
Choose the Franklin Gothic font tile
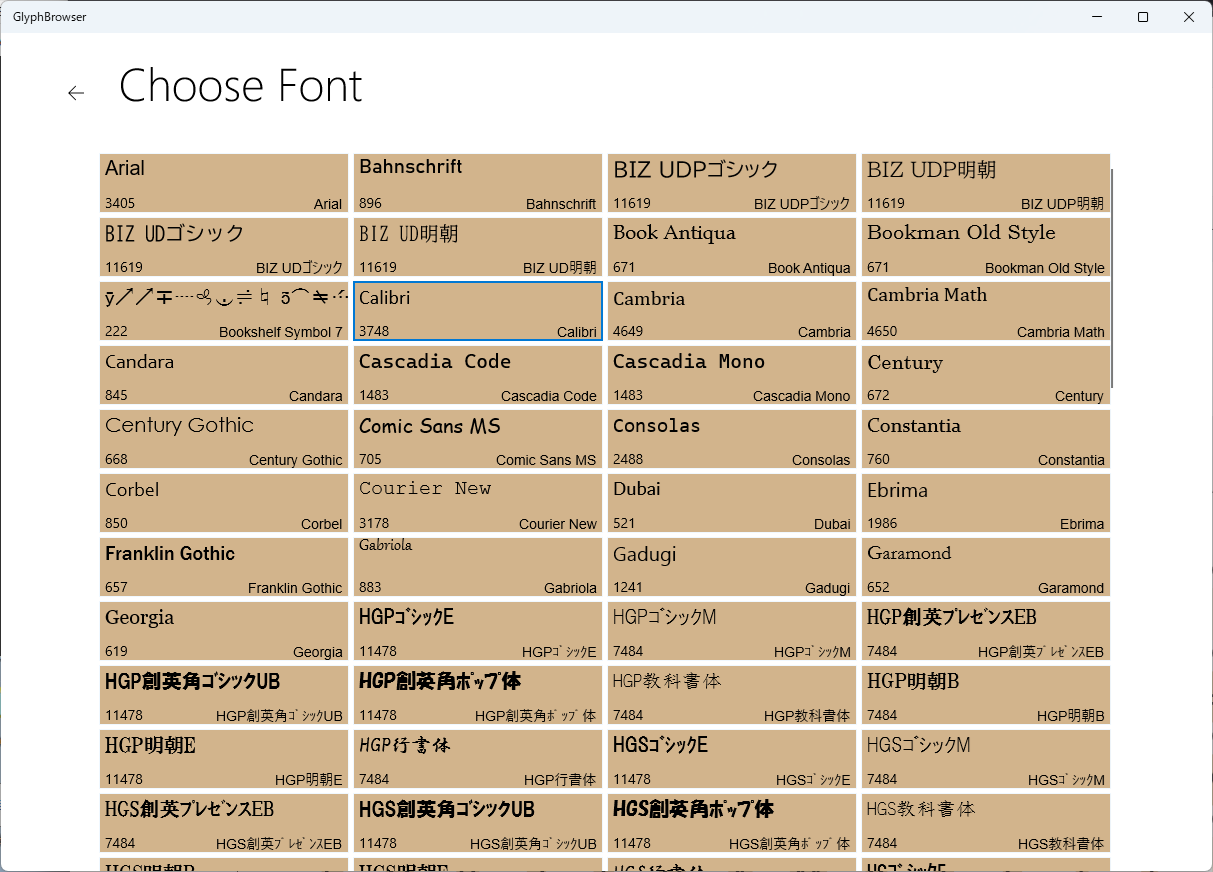(224, 568)
